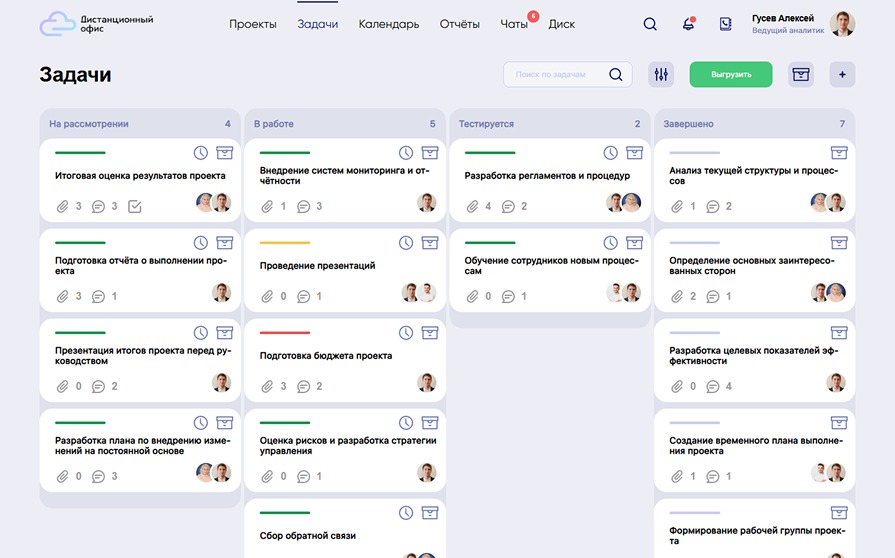The height and width of the screenshot is (558, 895).
Task: Click the Дистанционный офис logo
Action: (96, 24)
